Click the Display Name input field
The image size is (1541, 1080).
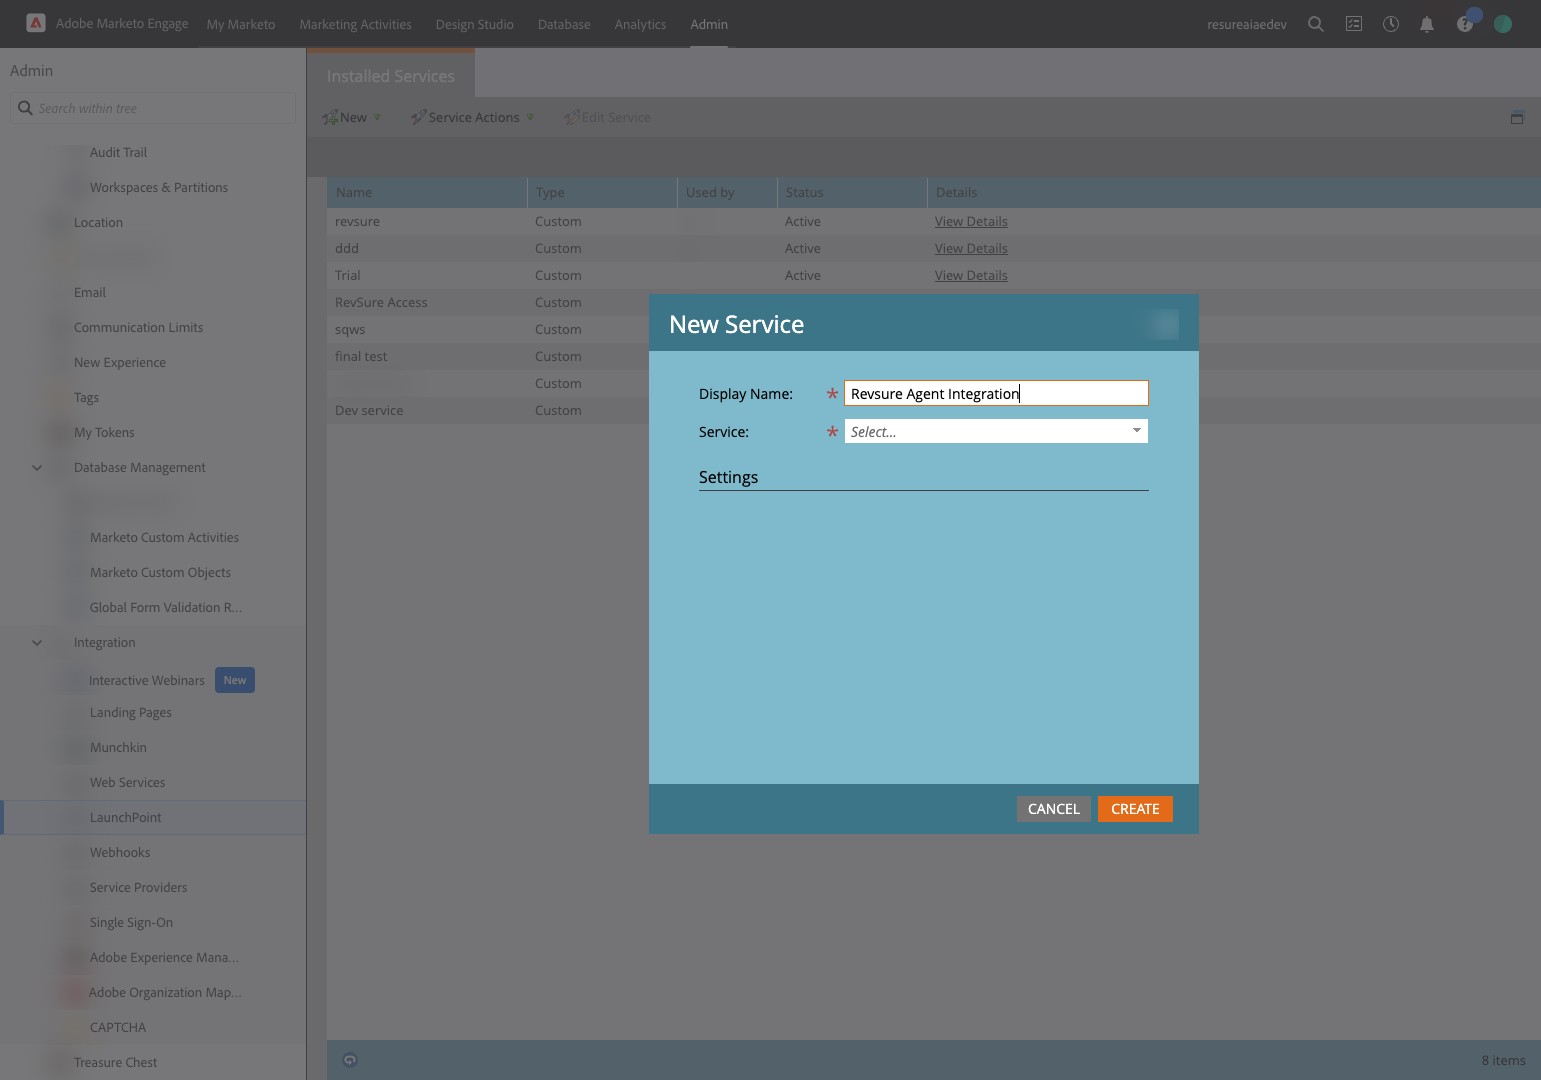coord(996,393)
